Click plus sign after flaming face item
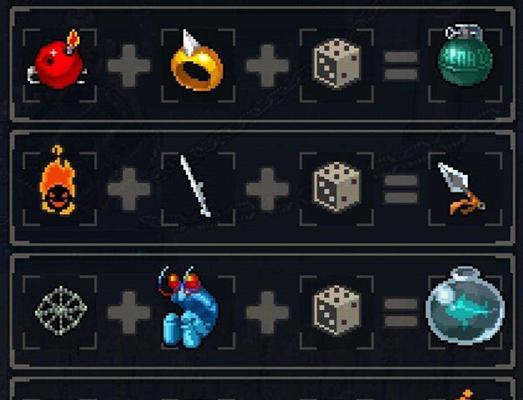523x400 pixels. pyautogui.click(x=129, y=189)
